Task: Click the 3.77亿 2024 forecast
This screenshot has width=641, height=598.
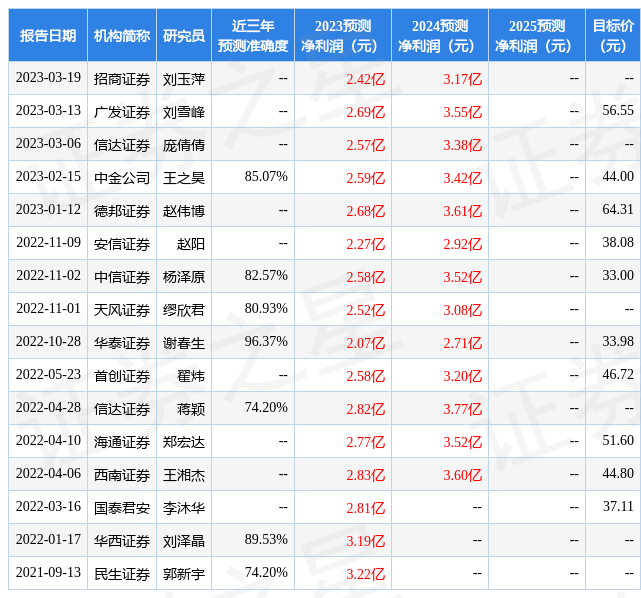Action: pyautogui.click(x=462, y=410)
